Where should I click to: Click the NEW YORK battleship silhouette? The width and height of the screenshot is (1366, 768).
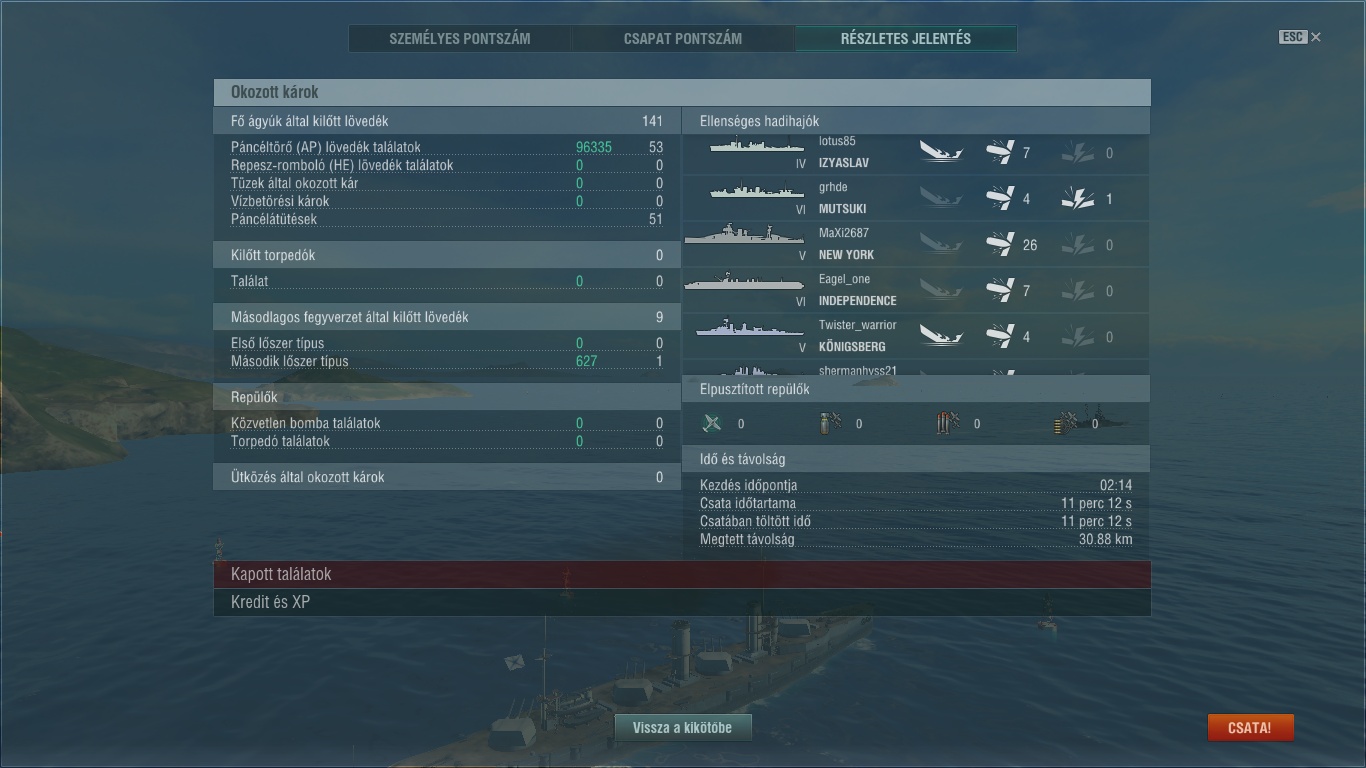click(744, 236)
